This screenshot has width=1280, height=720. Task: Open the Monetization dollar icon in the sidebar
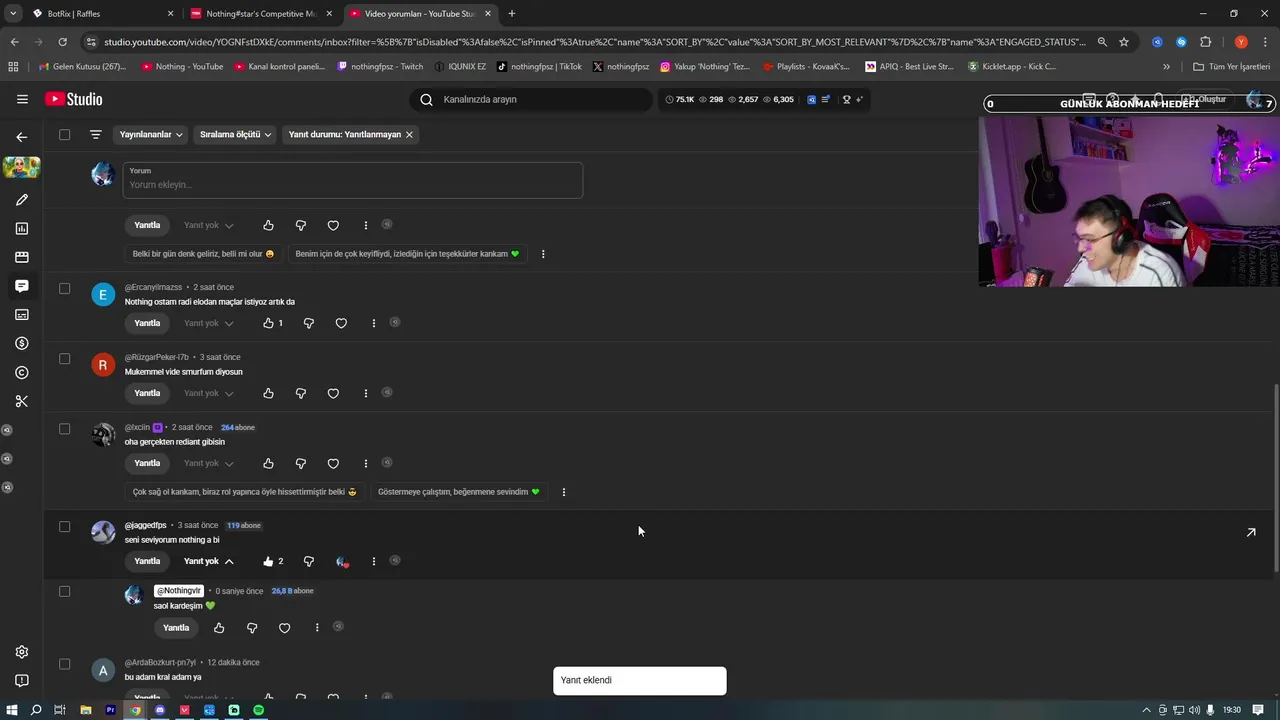tap(22, 343)
